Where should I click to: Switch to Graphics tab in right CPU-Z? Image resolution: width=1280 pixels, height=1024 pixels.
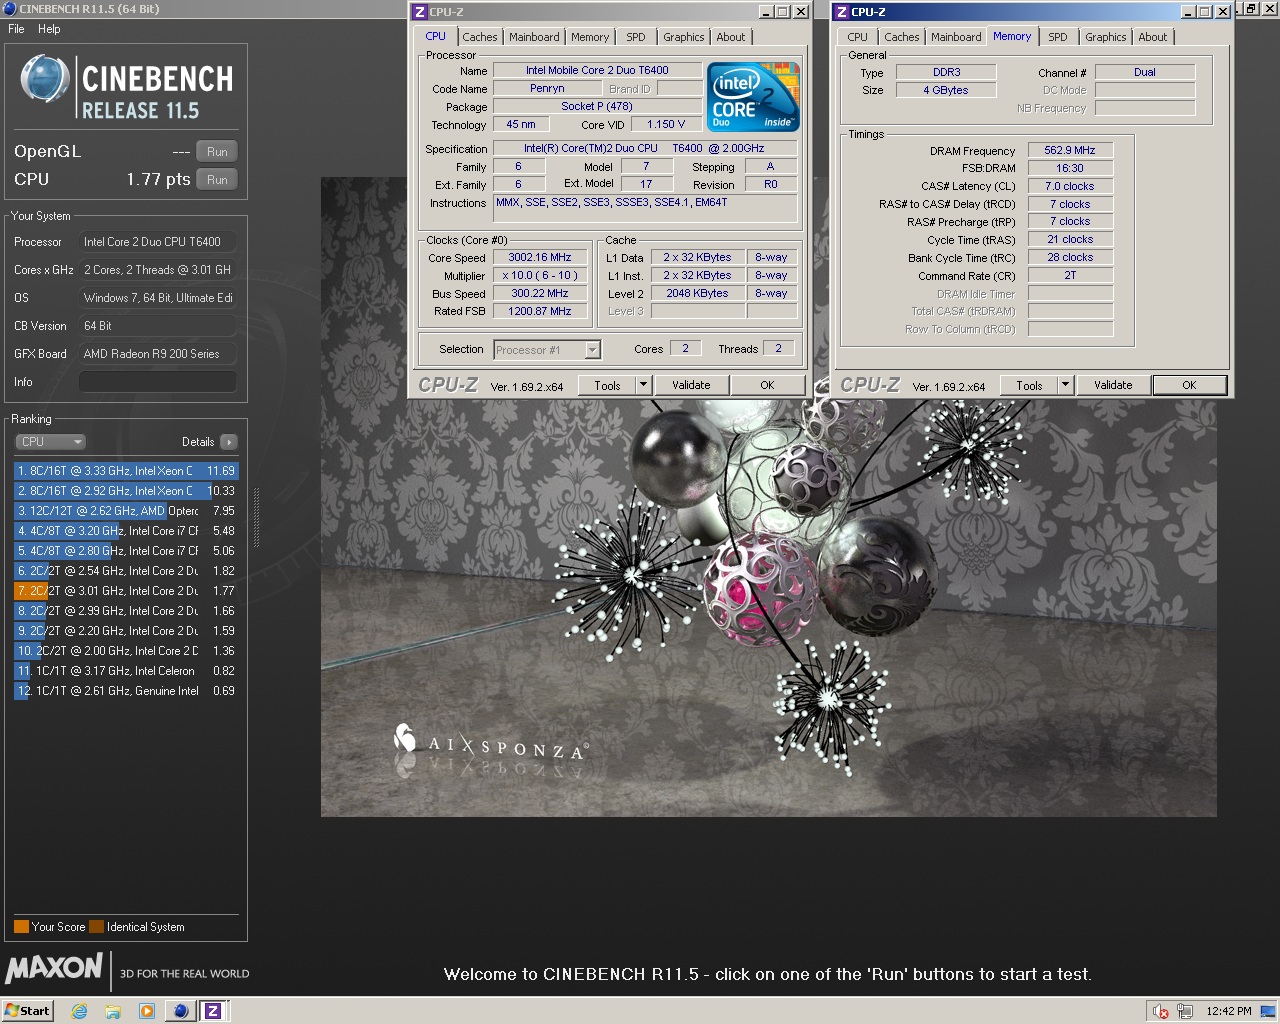[x=1106, y=37]
